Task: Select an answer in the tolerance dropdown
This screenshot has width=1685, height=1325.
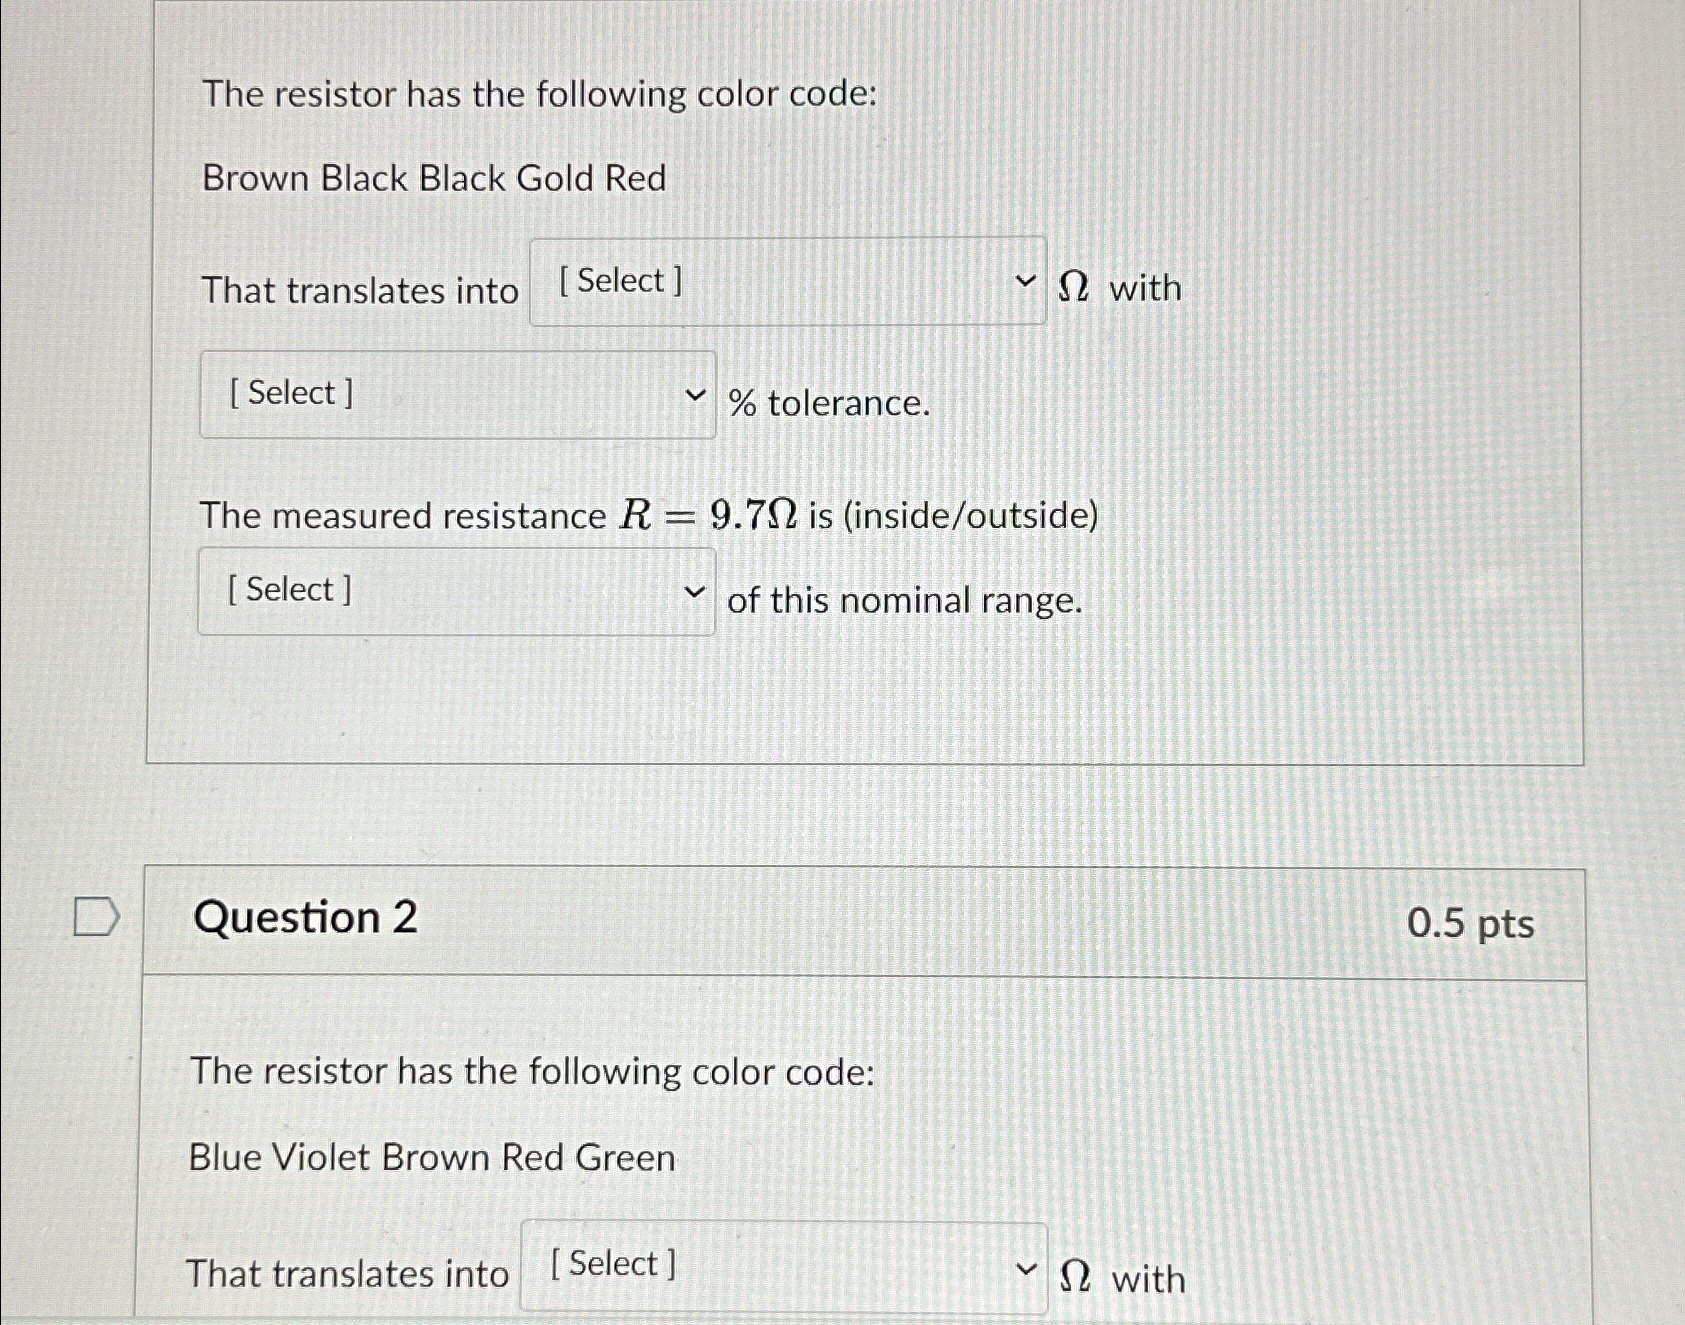Action: coord(458,393)
